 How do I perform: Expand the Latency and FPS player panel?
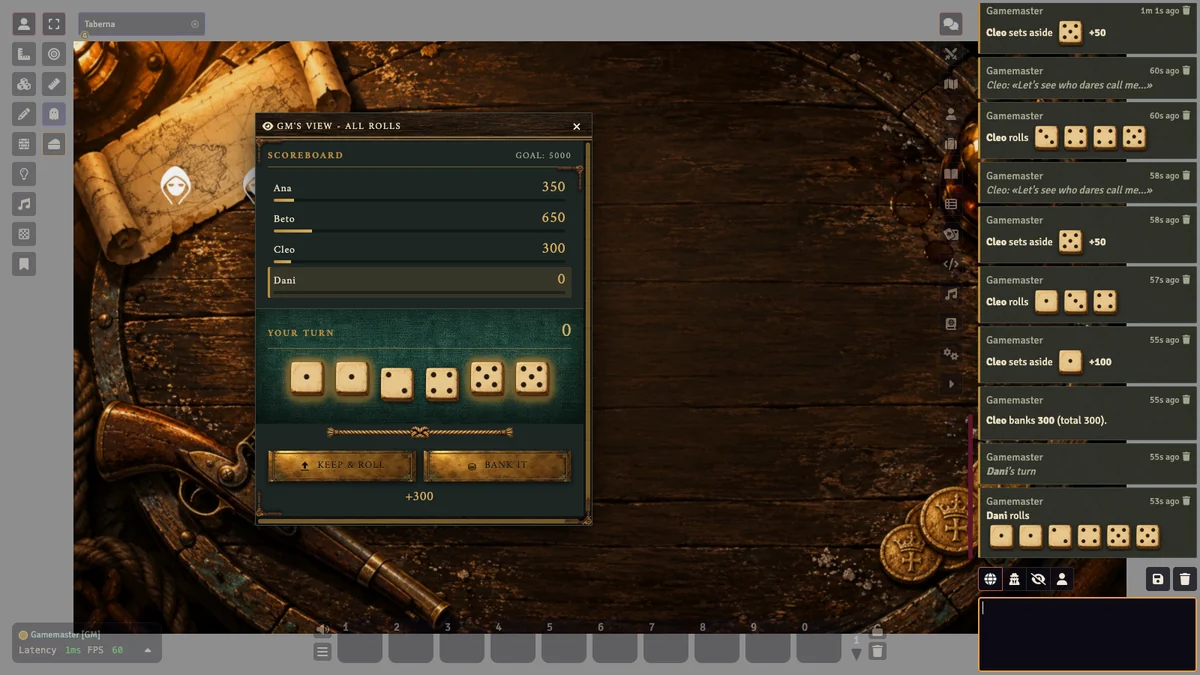tap(148, 651)
